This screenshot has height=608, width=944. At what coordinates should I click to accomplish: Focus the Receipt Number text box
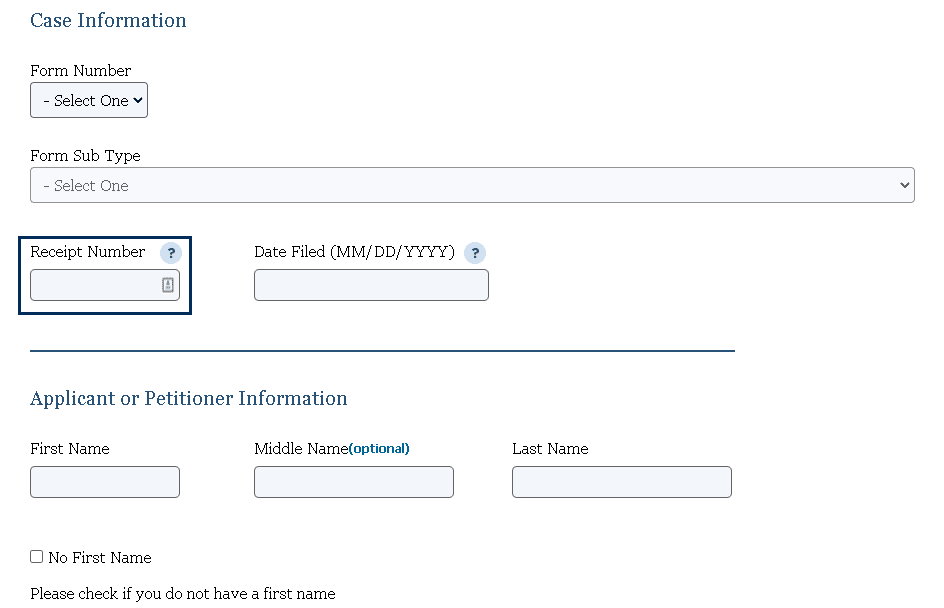pyautogui.click(x=94, y=285)
